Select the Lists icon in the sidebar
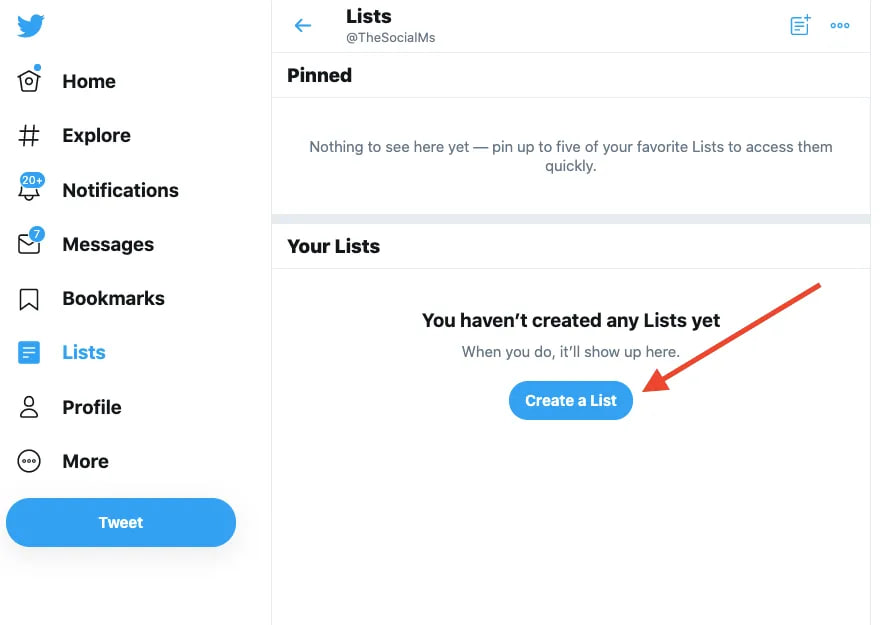 tap(27, 352)
